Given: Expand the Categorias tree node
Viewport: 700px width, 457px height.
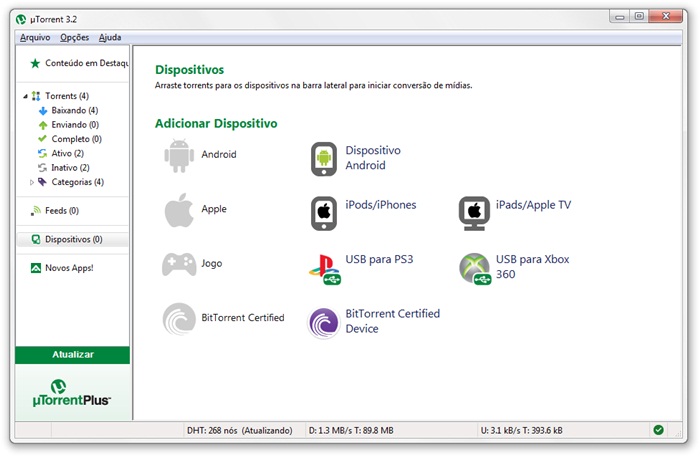Looking at the screenshot, I should (x=32, y=182).
